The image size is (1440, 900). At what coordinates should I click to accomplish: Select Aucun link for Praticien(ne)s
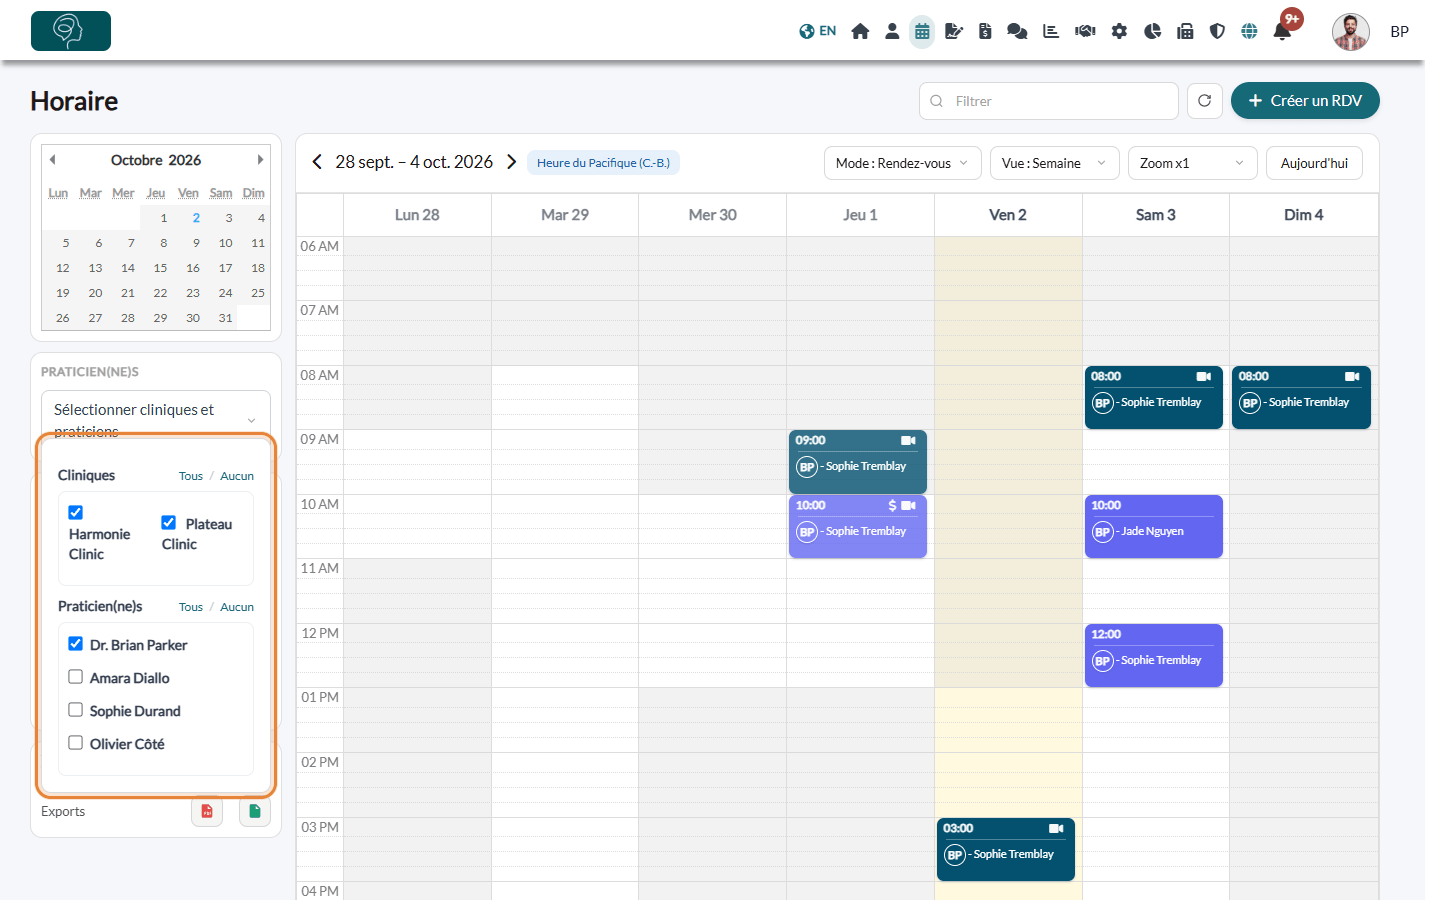(237, 607)
